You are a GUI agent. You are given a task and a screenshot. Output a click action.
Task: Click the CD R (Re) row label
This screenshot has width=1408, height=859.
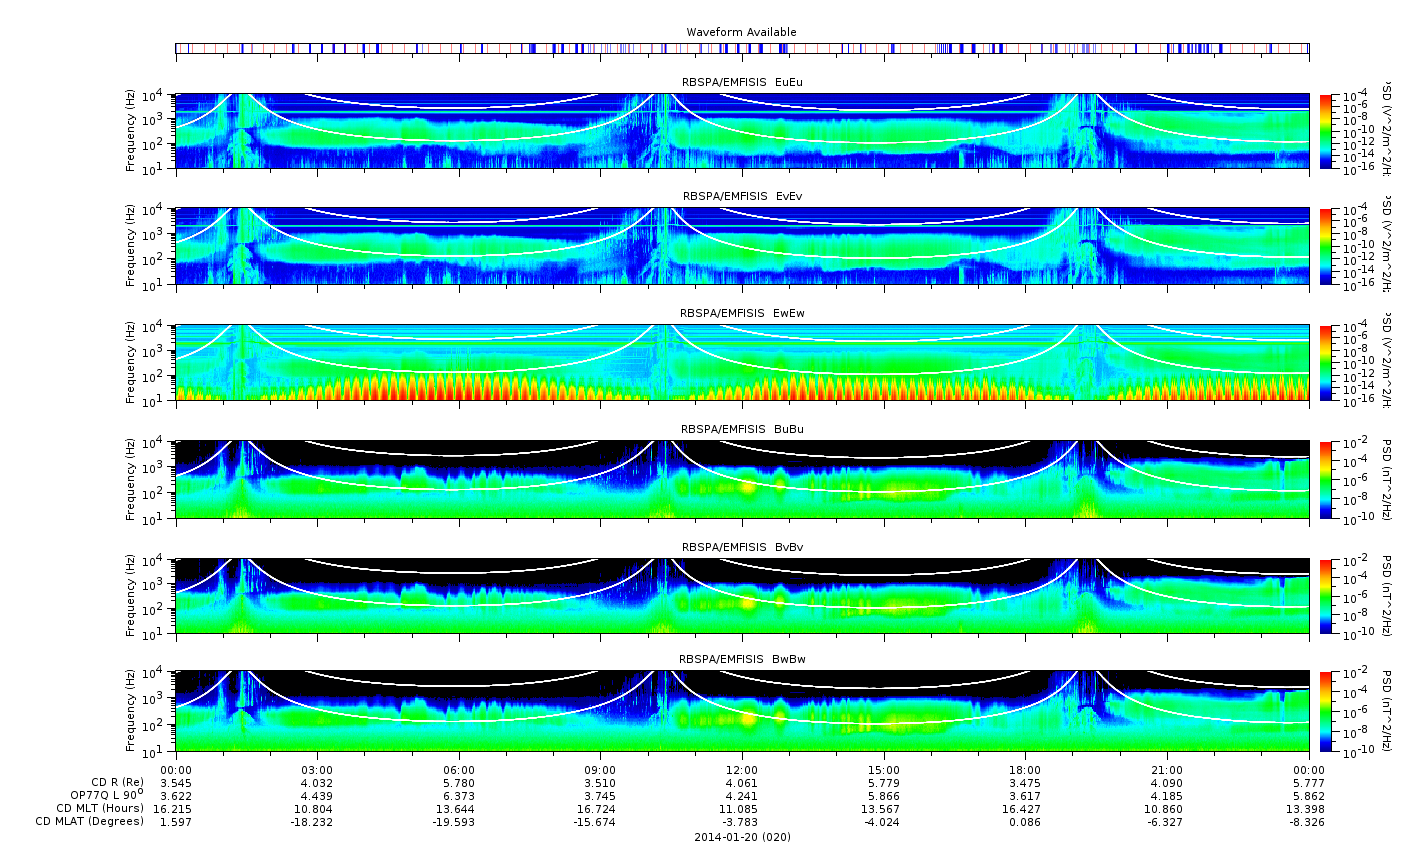click(117, 782)
